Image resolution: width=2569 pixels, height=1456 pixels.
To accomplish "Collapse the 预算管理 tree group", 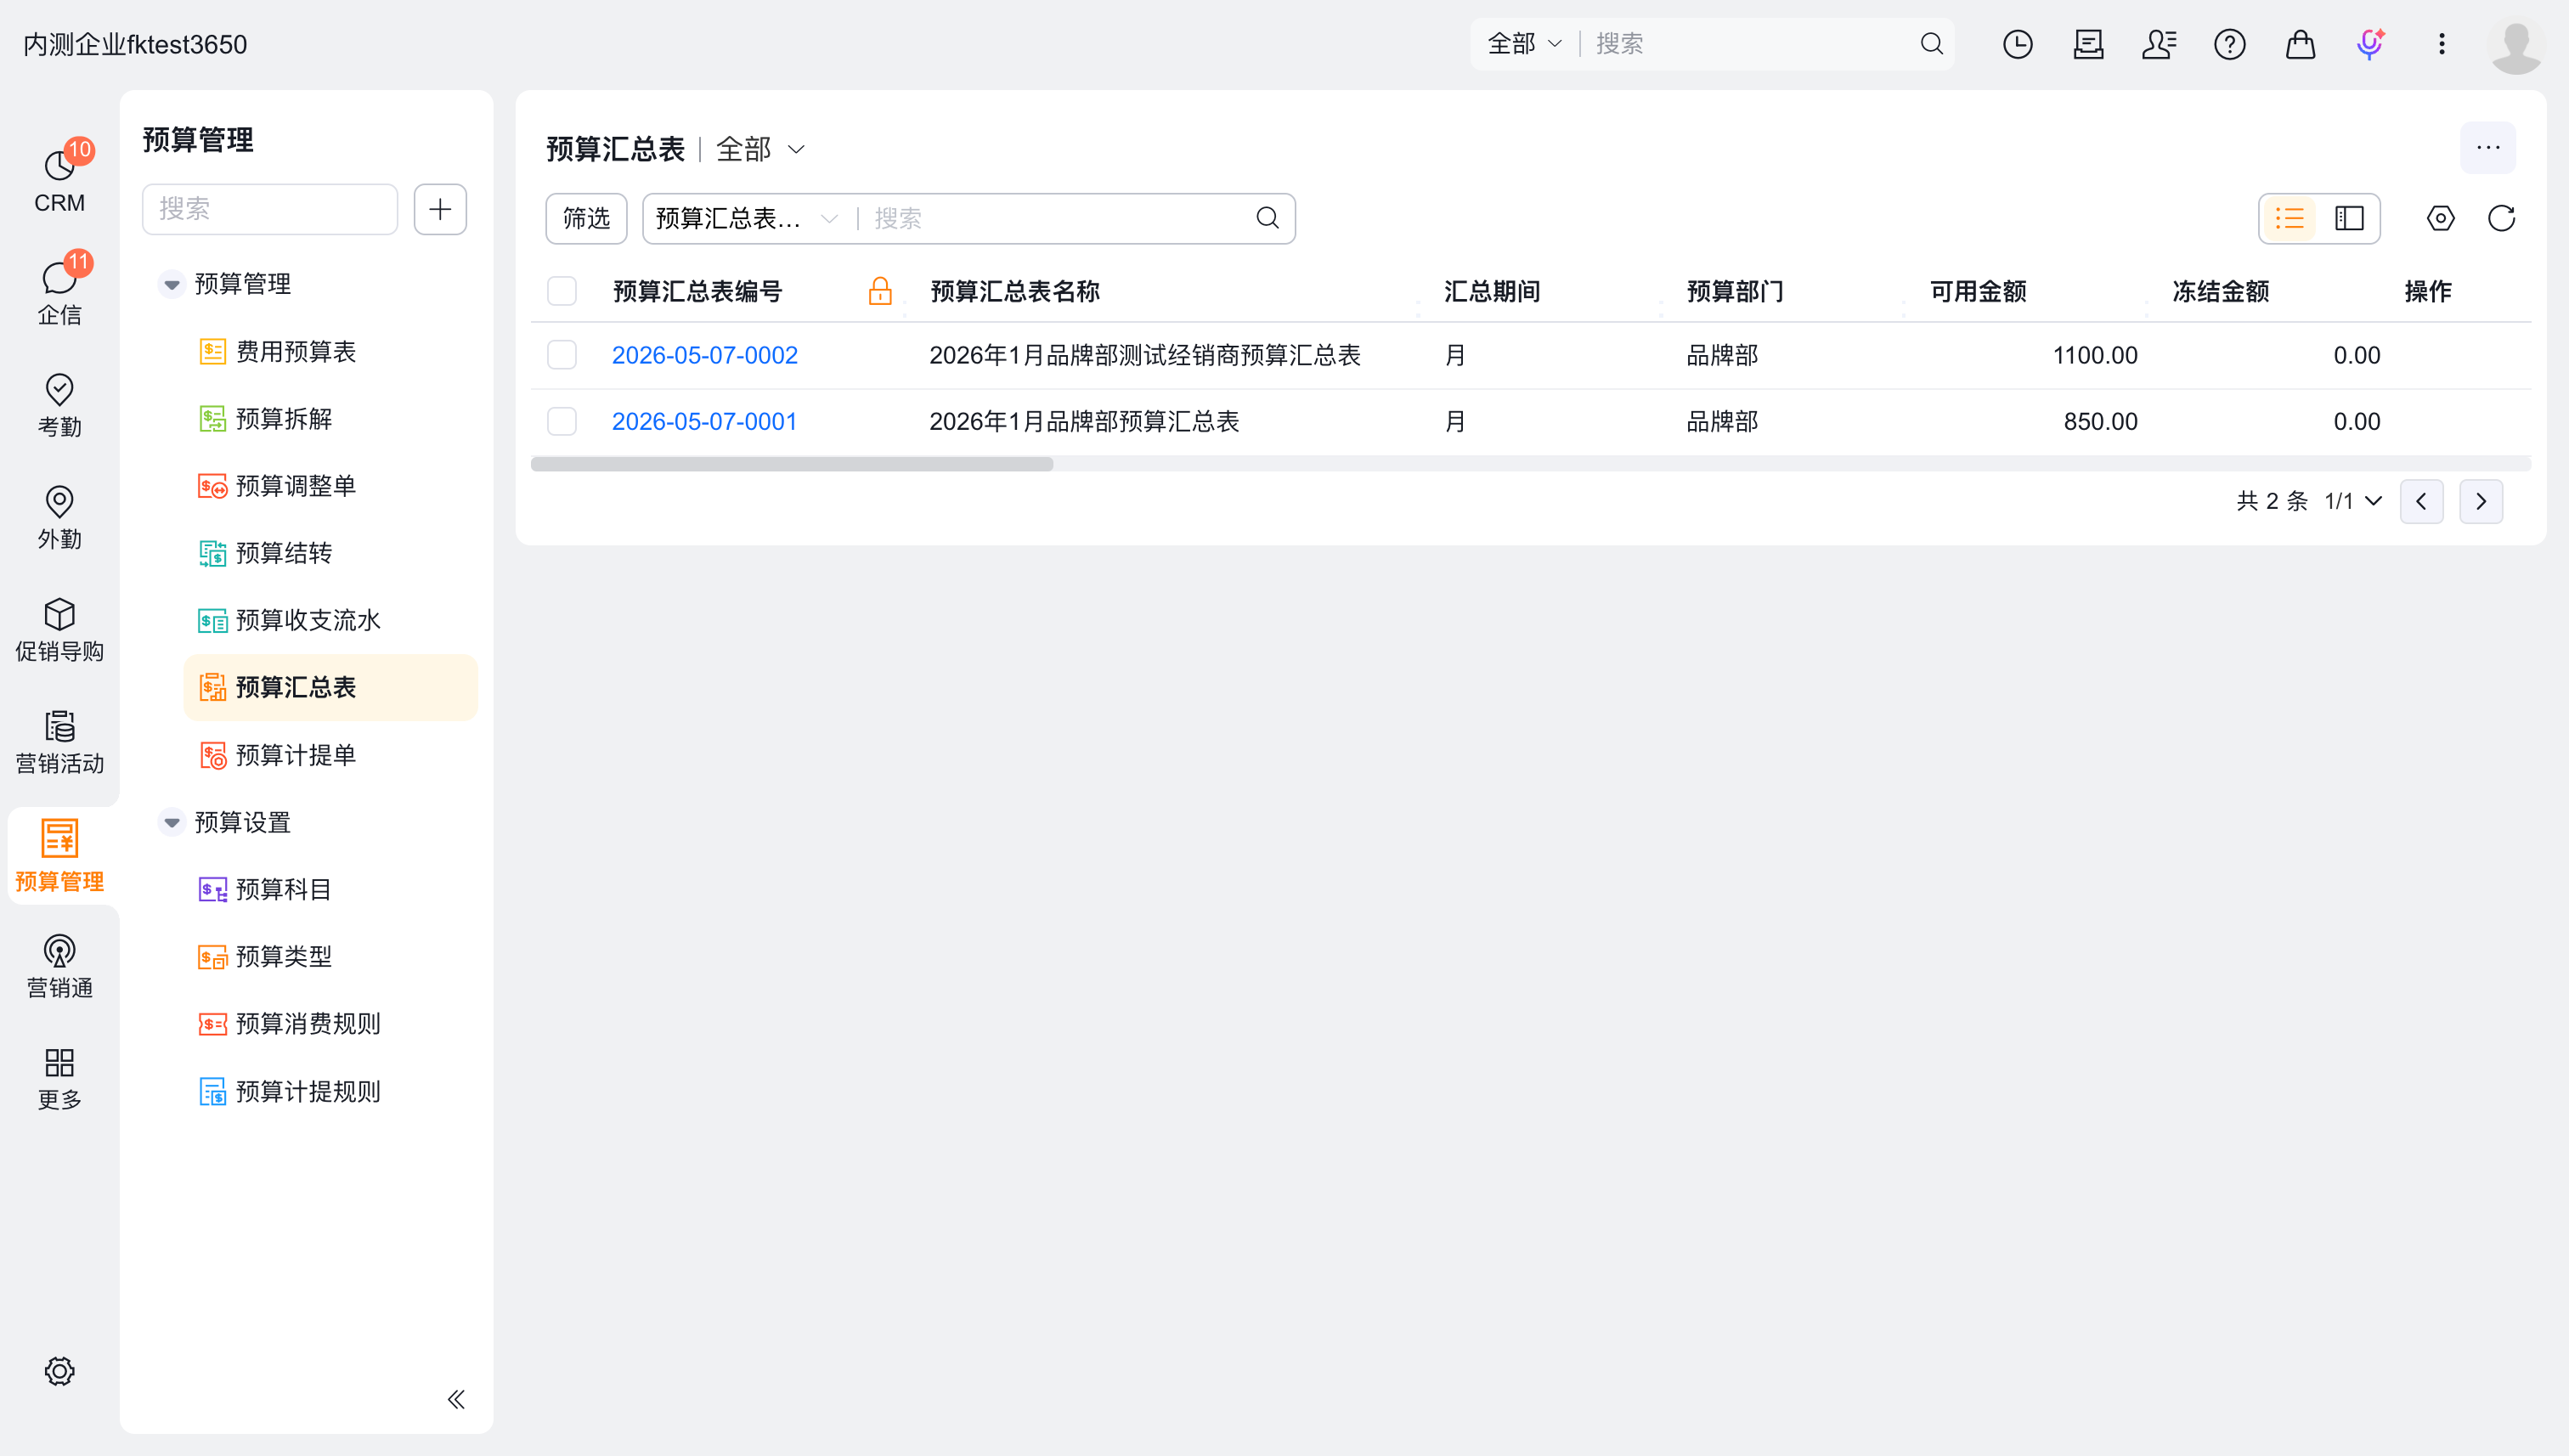I will coord(172,284).
